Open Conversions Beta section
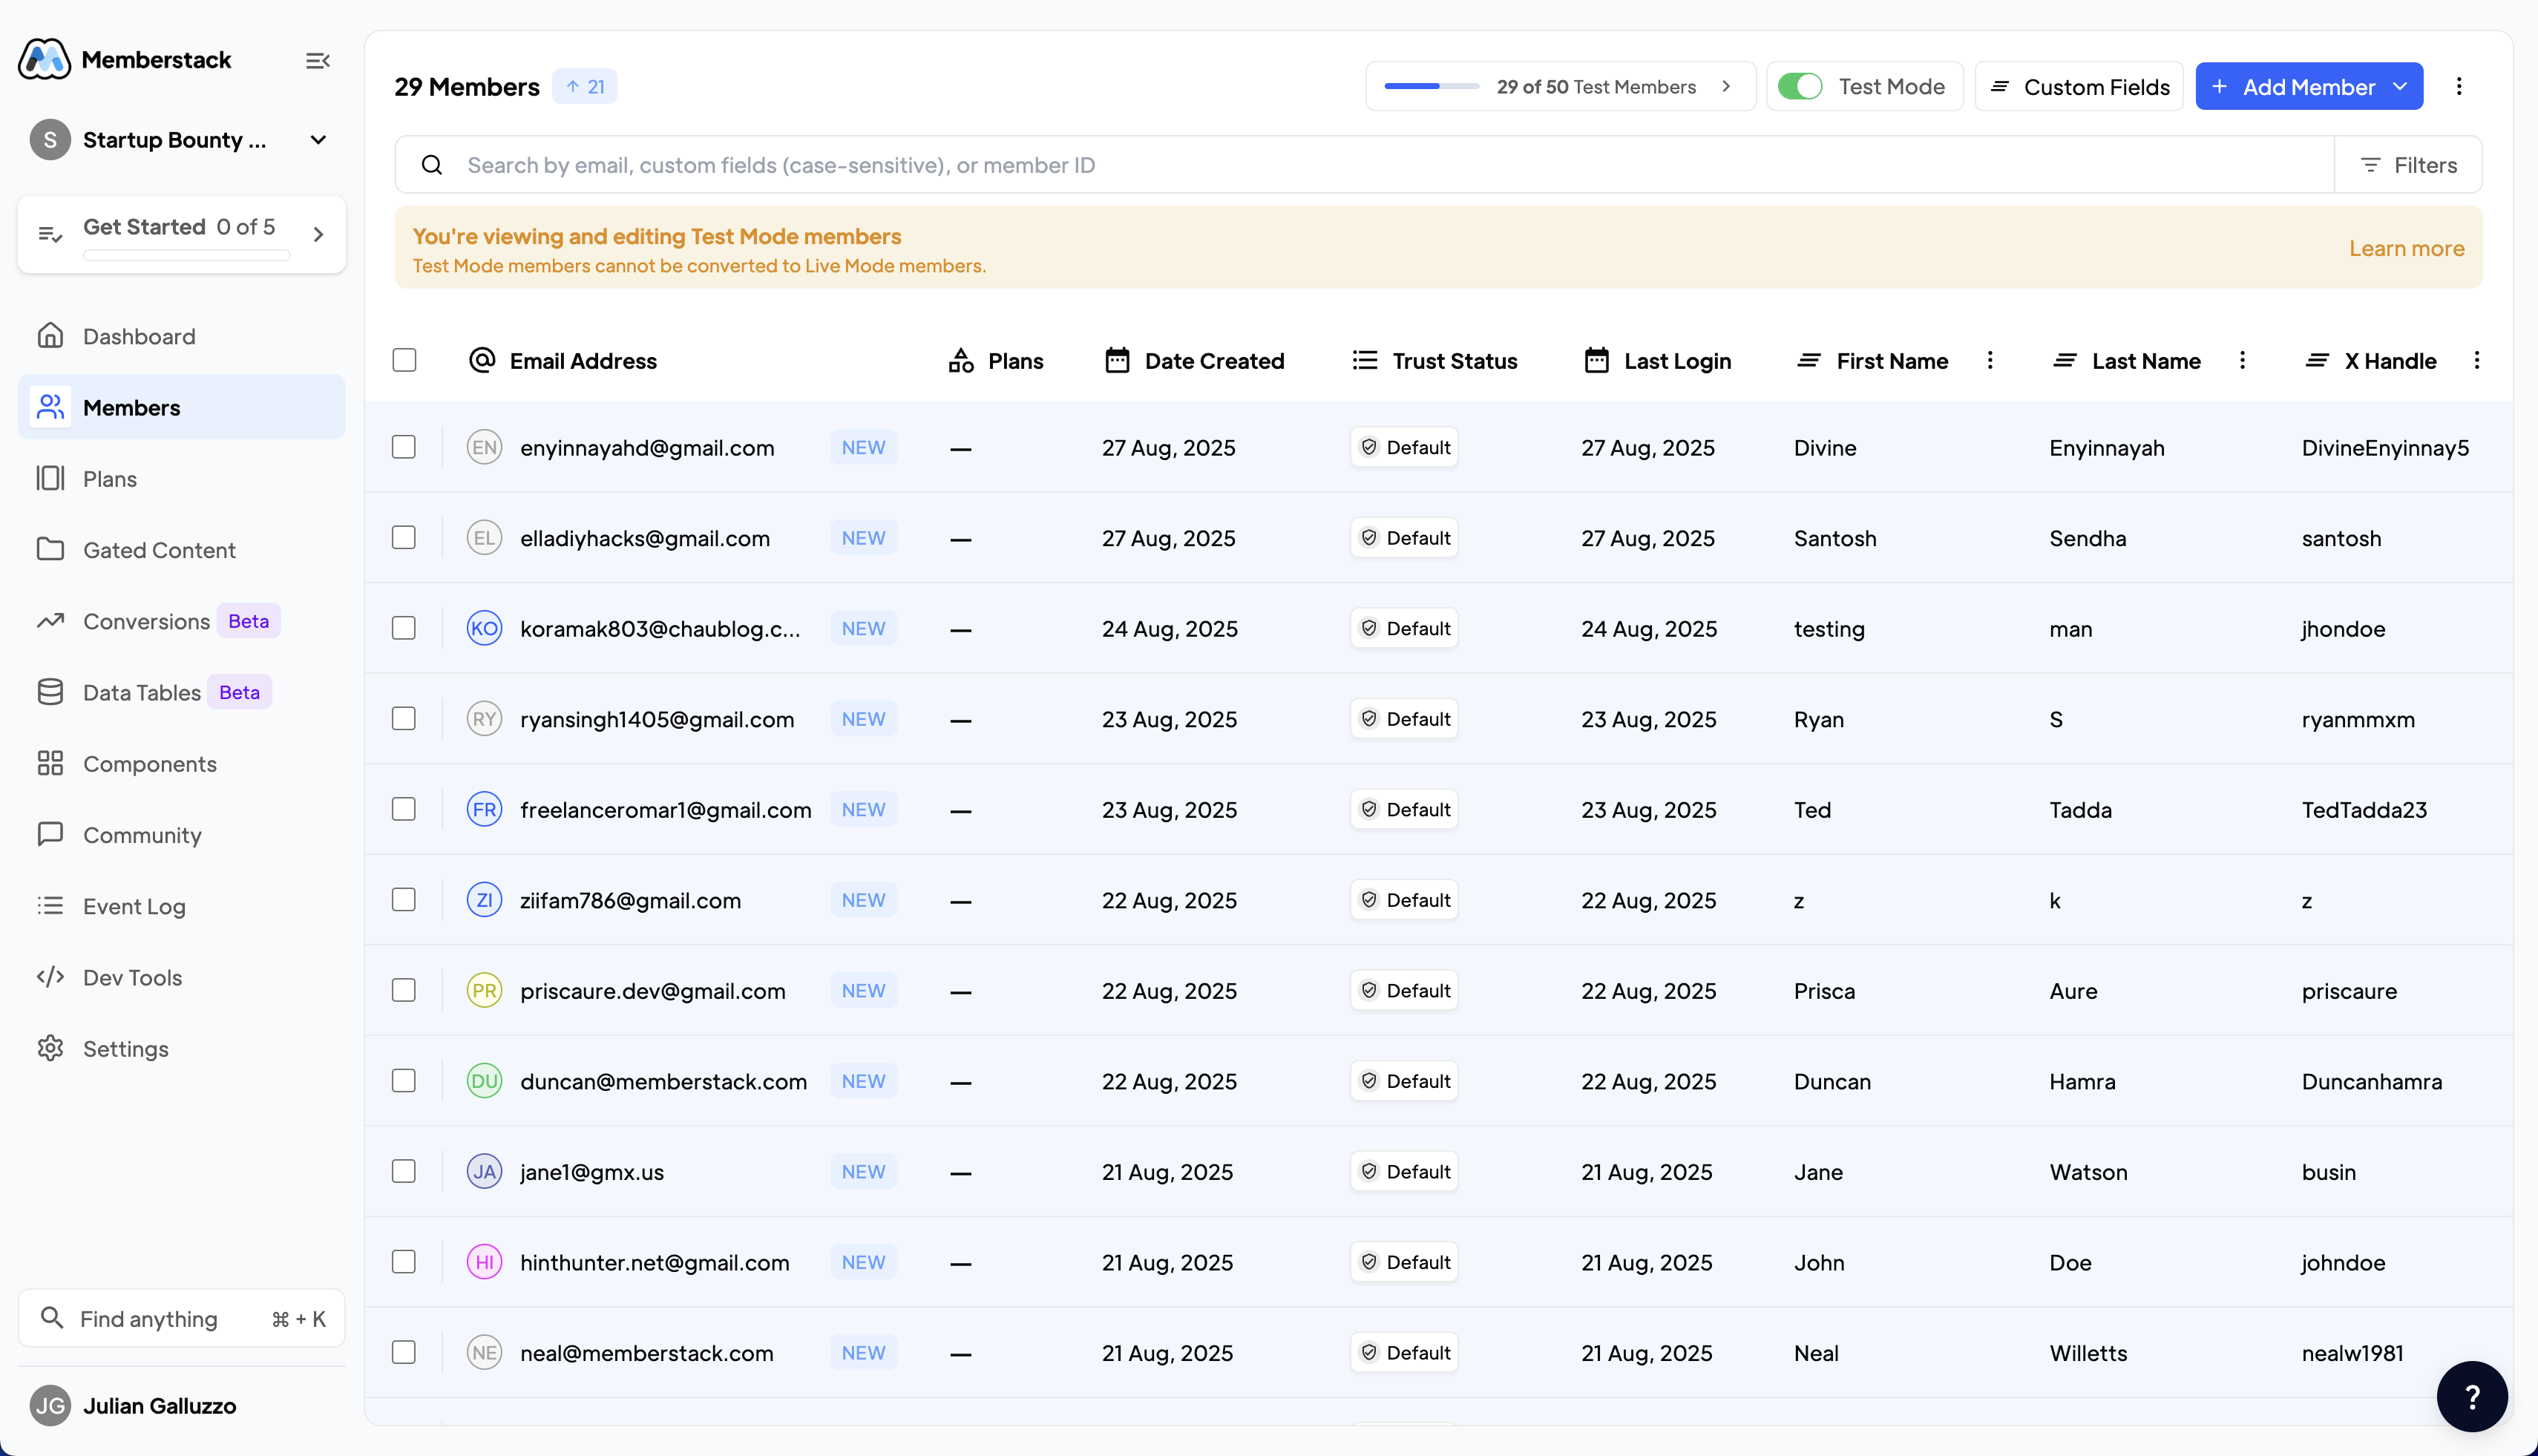Screen dimensions: 2538x1456 click(x=182, y=621)
